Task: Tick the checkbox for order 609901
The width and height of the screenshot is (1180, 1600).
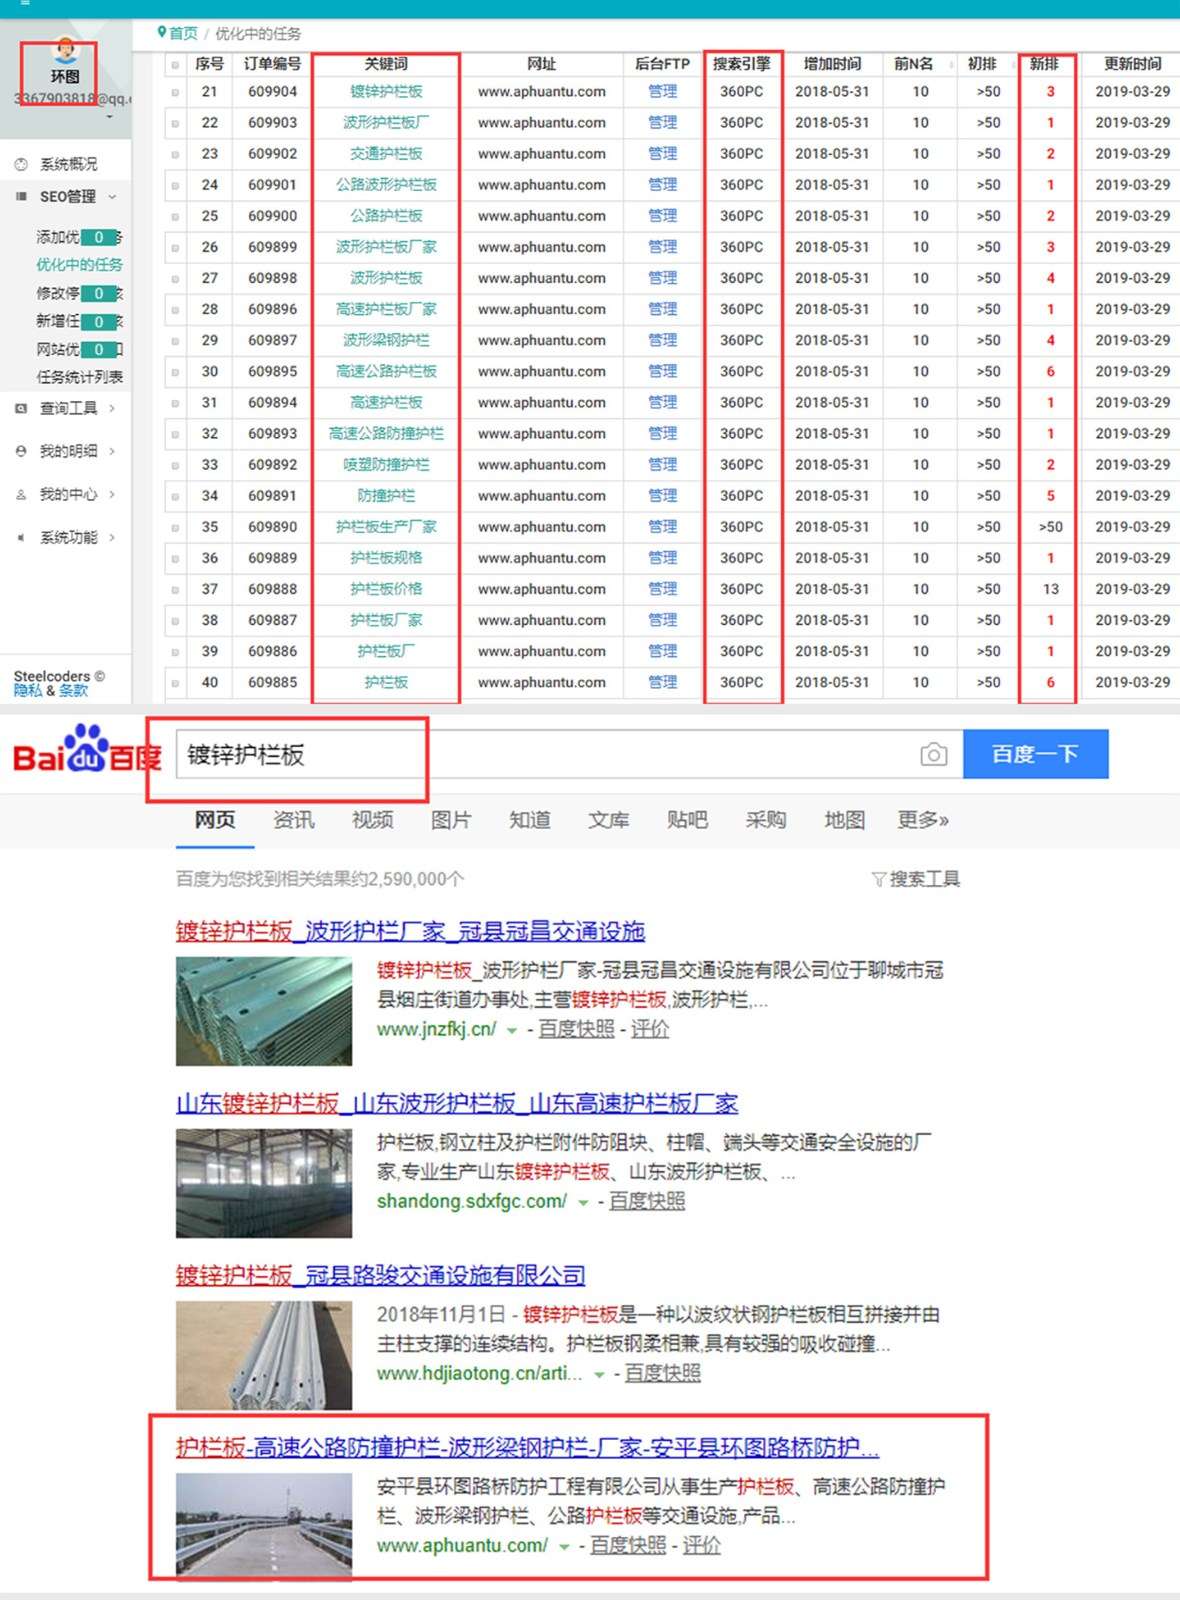Action: coord(175,185)
